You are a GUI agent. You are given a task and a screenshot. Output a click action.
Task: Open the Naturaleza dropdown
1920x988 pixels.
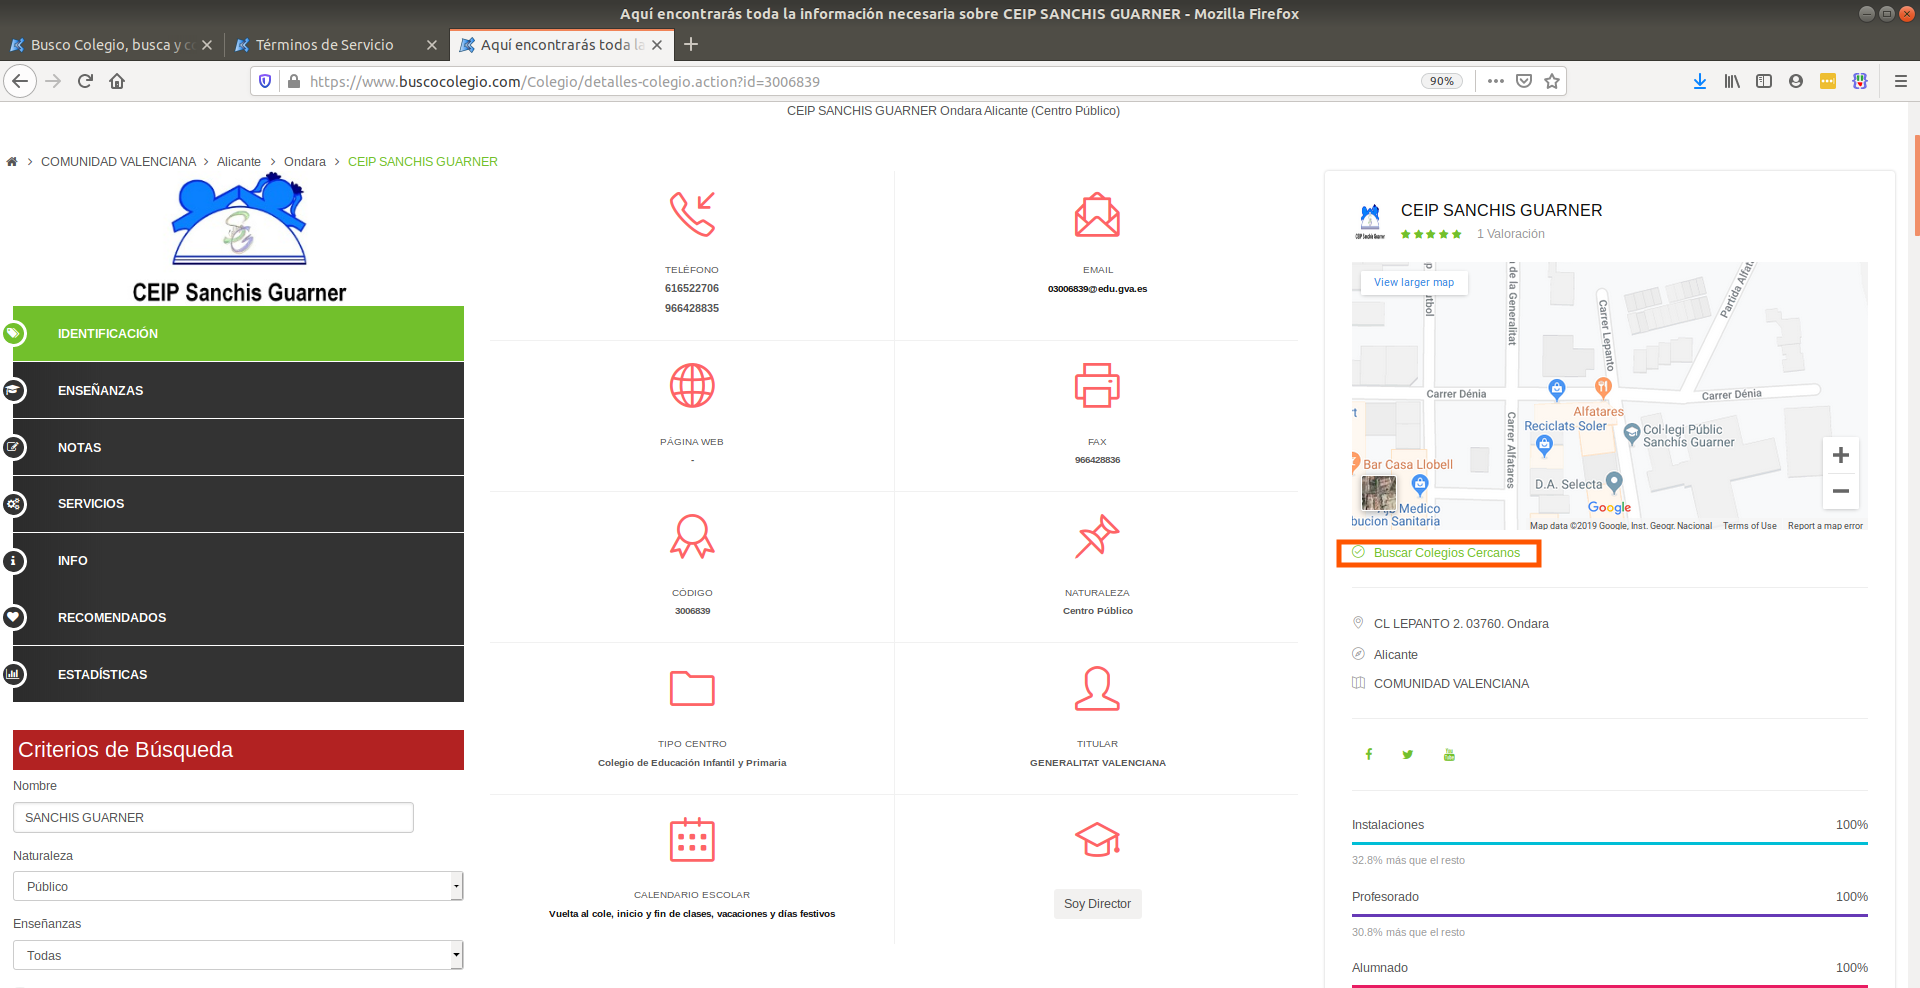point(238,886)
